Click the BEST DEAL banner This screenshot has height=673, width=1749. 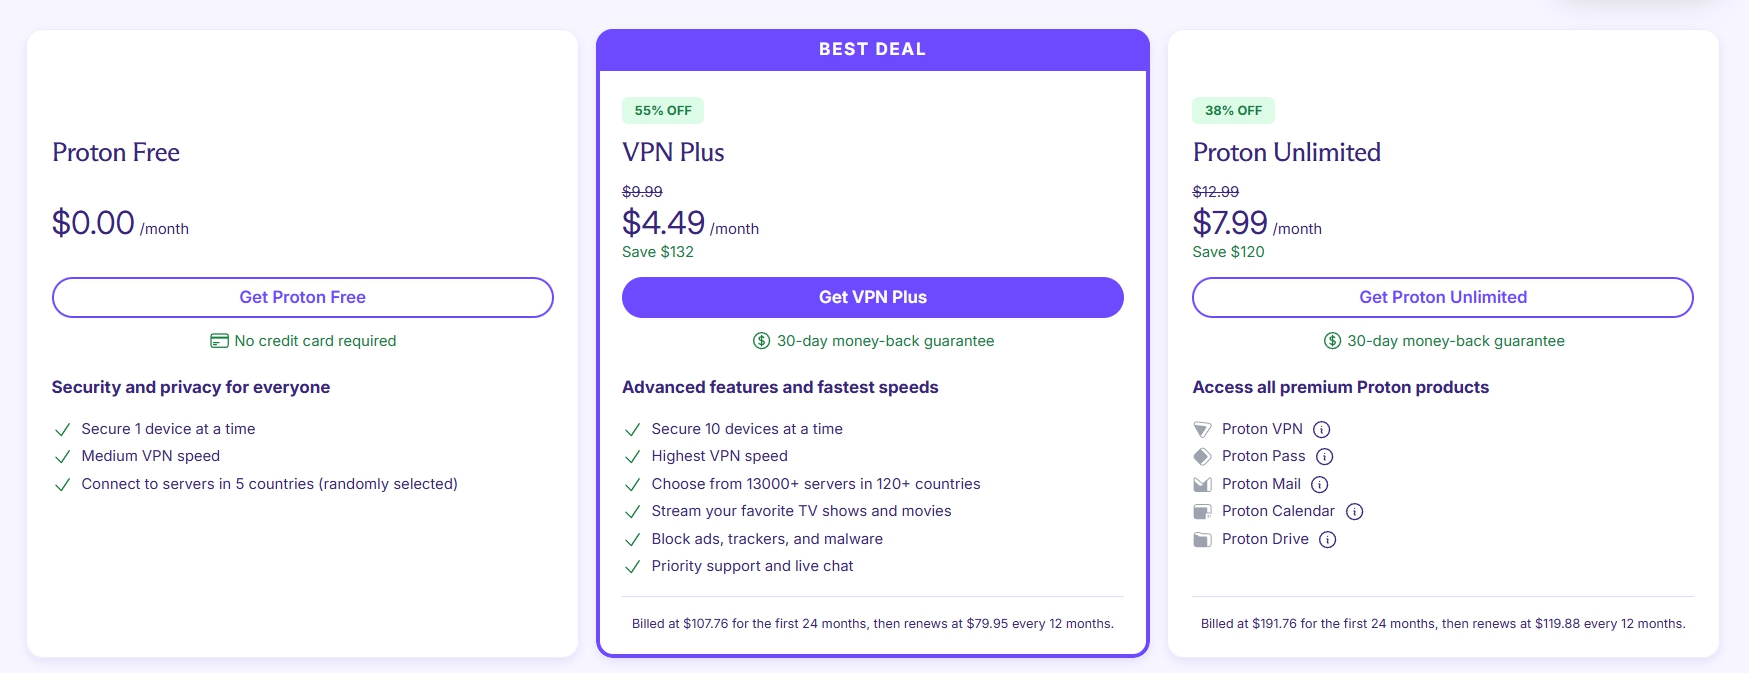click(x=872, y=49)
